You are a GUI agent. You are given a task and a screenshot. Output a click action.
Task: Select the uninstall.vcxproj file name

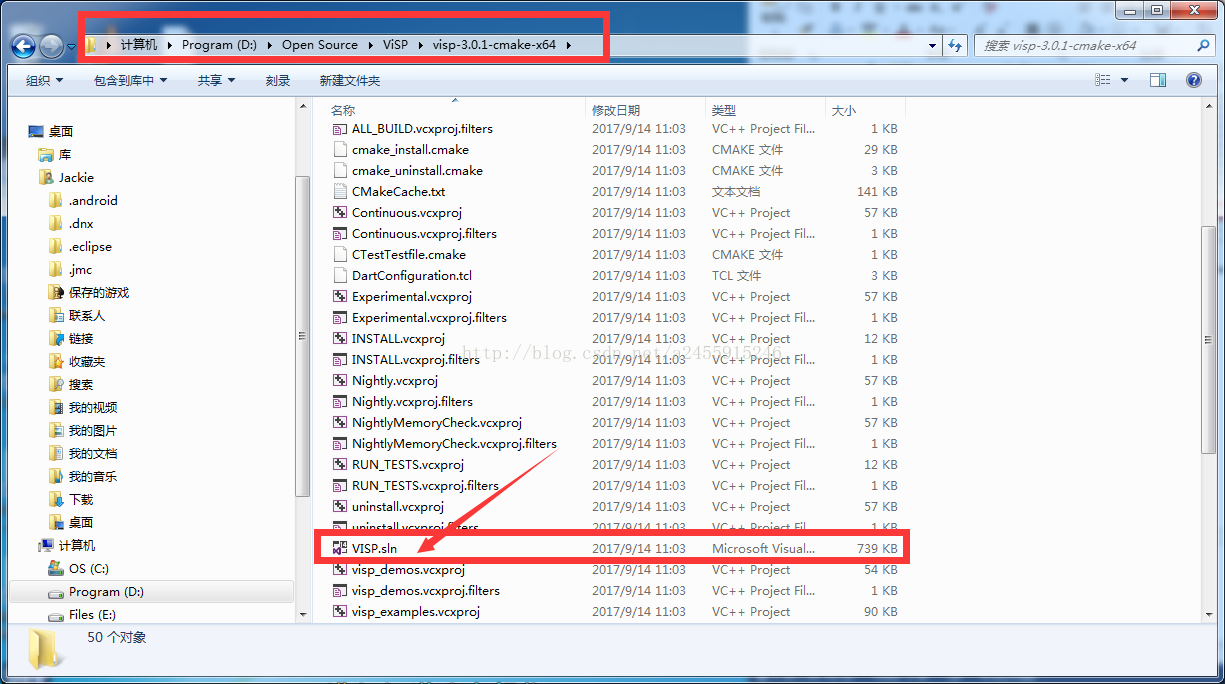click(398, 506)
